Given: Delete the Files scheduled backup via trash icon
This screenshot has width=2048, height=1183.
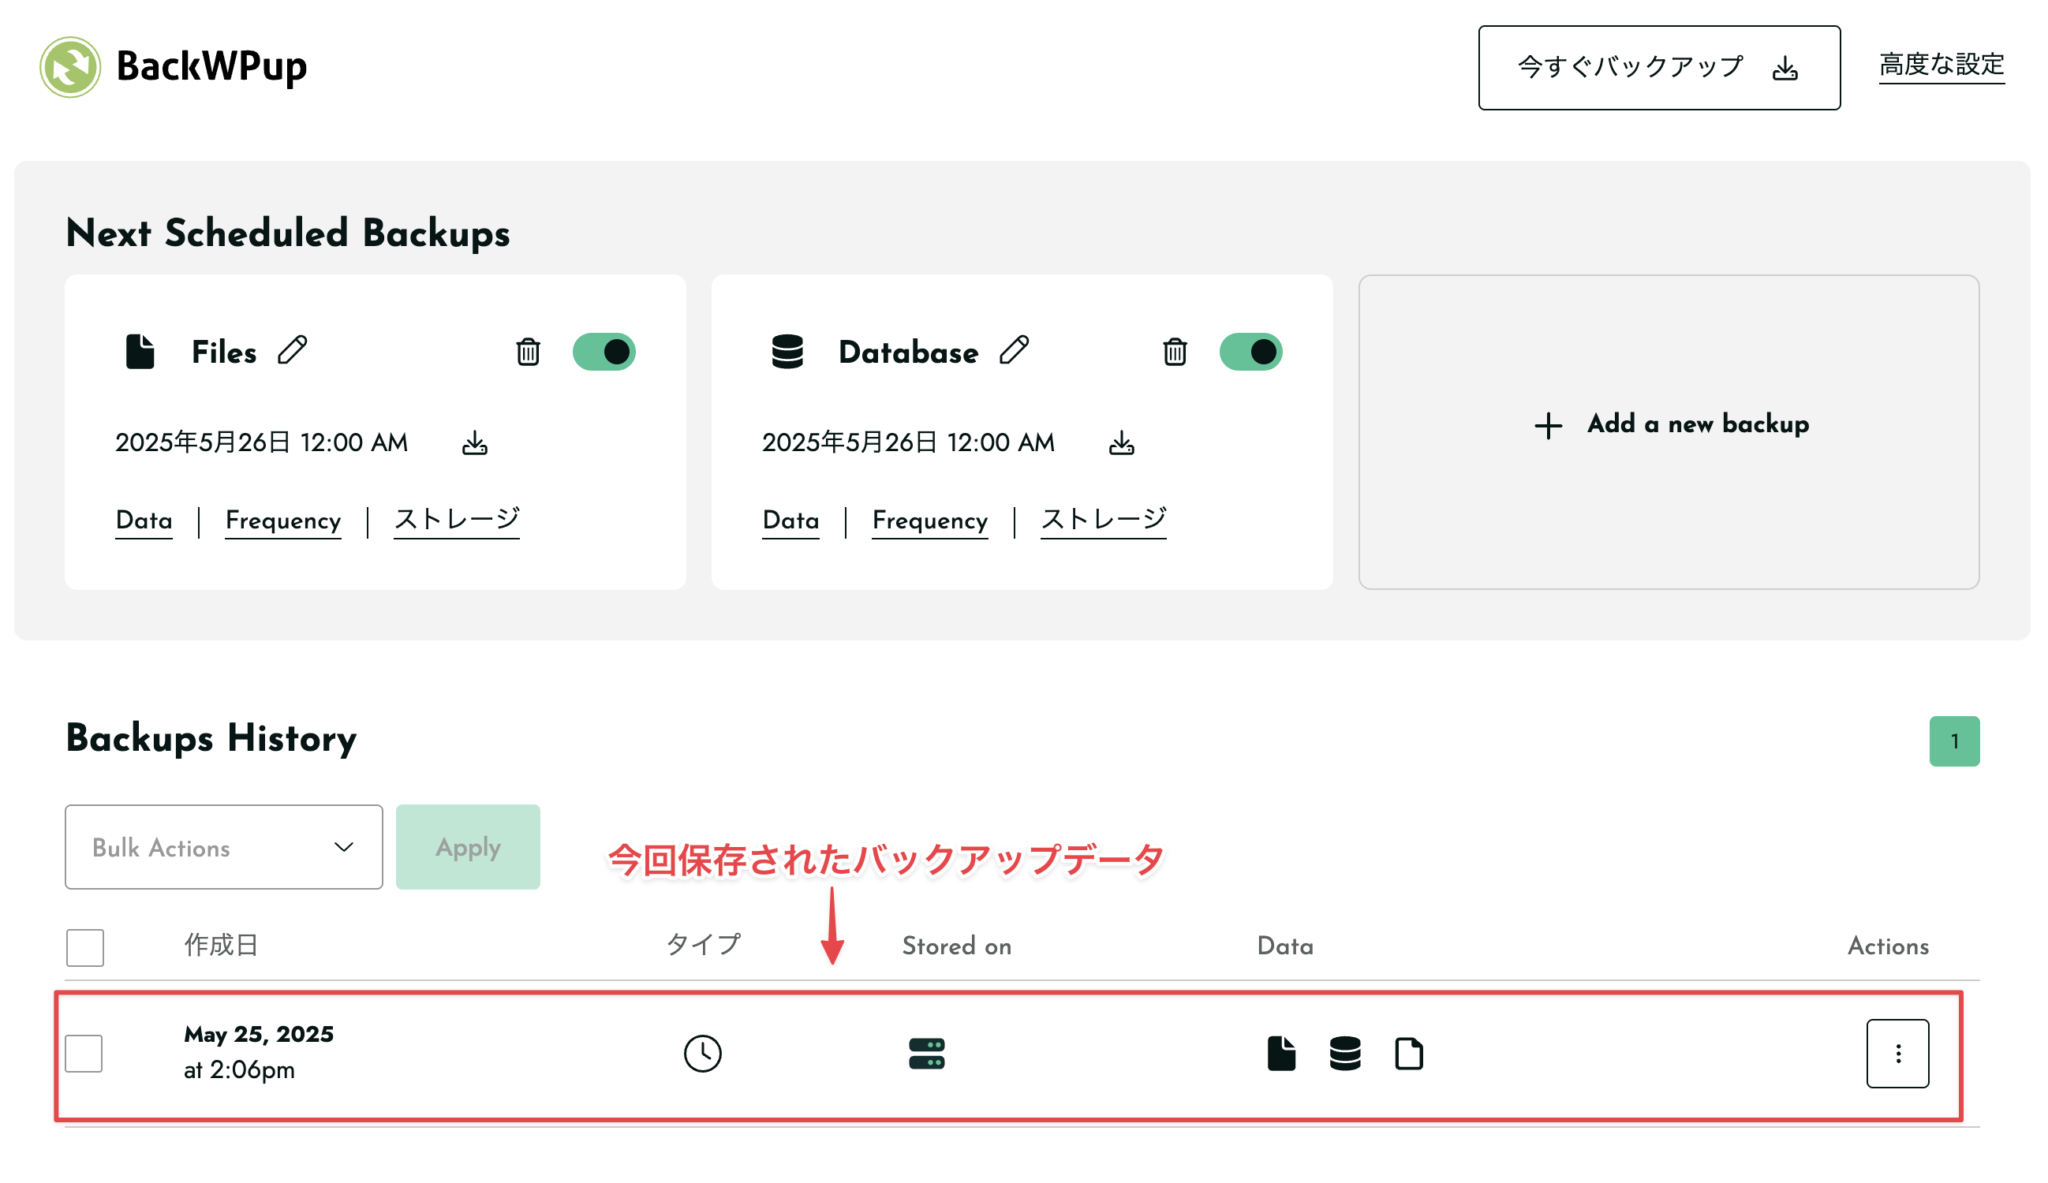Looking at the screenshot, I should click(x=528, y=351).
